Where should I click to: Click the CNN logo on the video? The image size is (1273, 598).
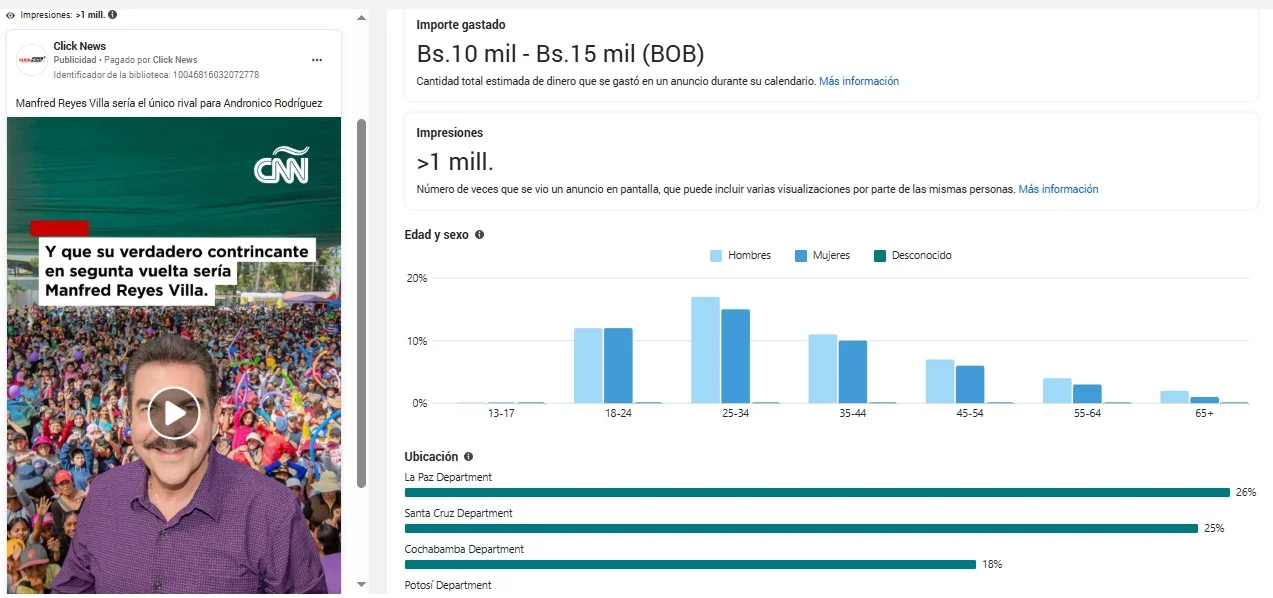pyautogui.click(x=281, y=166)
